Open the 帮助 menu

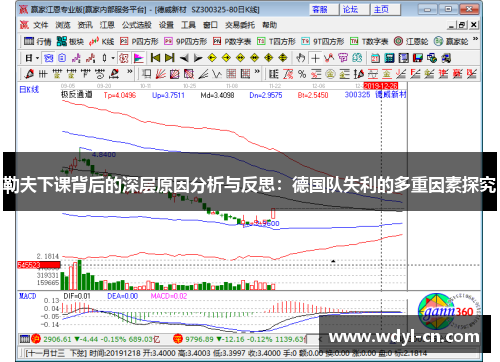click(x=269, y=25)
